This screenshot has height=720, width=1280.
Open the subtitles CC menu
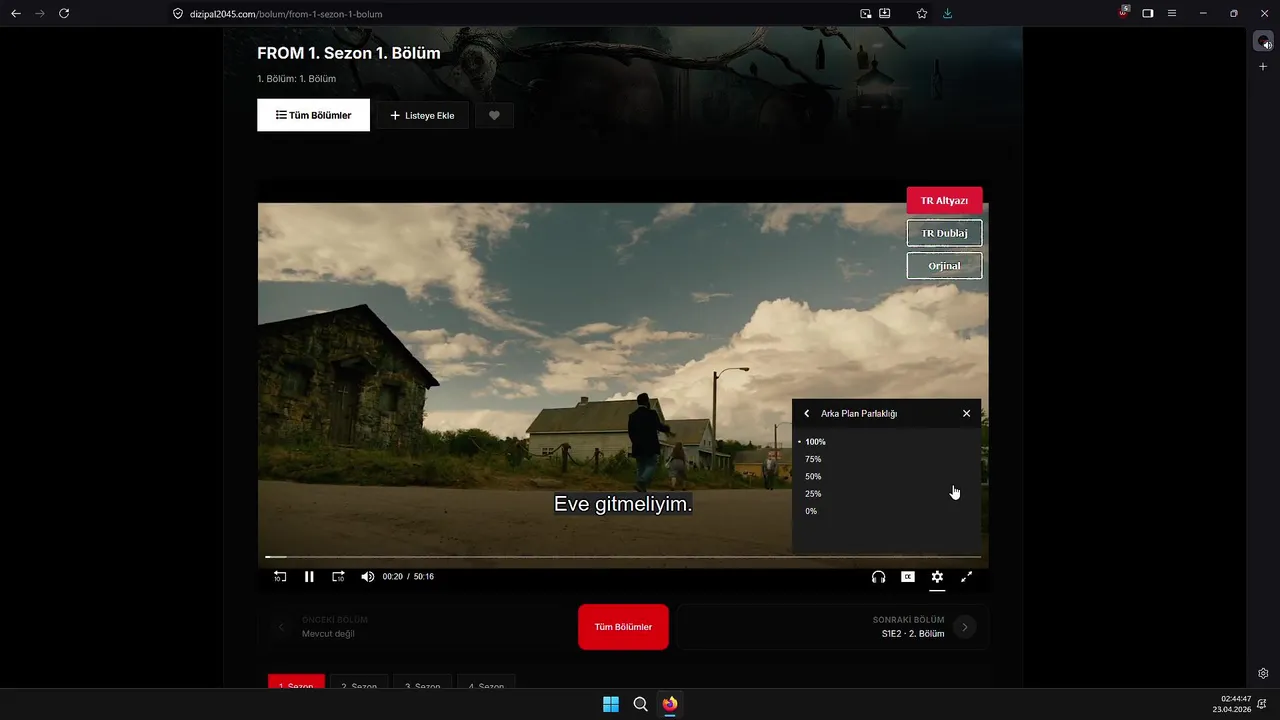click(908, 577)
